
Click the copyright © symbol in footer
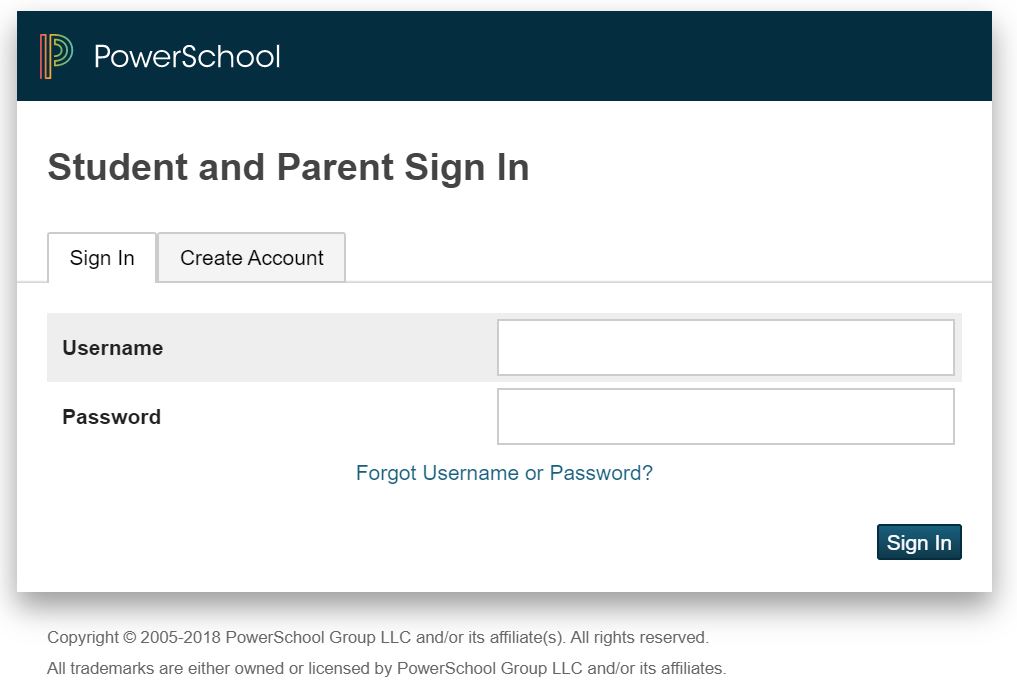point(129,637)
